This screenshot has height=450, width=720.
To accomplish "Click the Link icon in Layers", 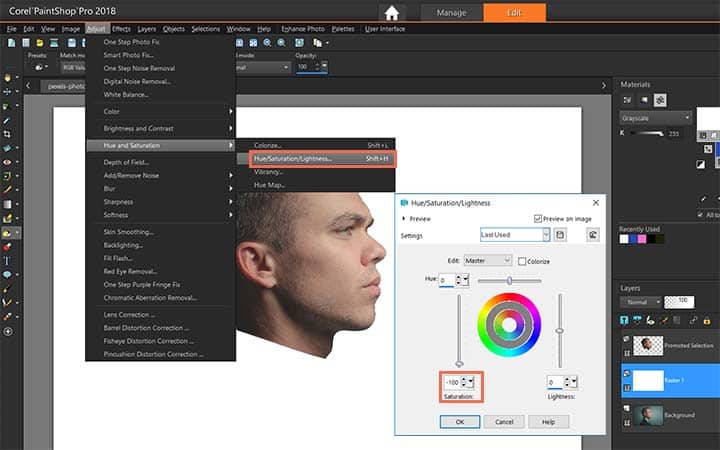I will (693, 320).
